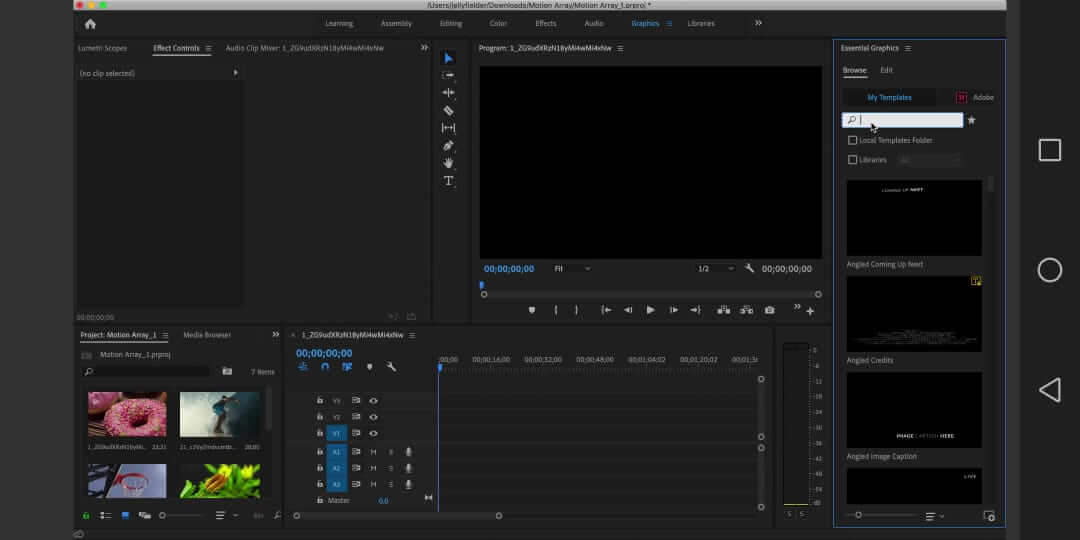Switch to the Color workspace
This screenshot has height=540, width=1080.
point(498,23)
